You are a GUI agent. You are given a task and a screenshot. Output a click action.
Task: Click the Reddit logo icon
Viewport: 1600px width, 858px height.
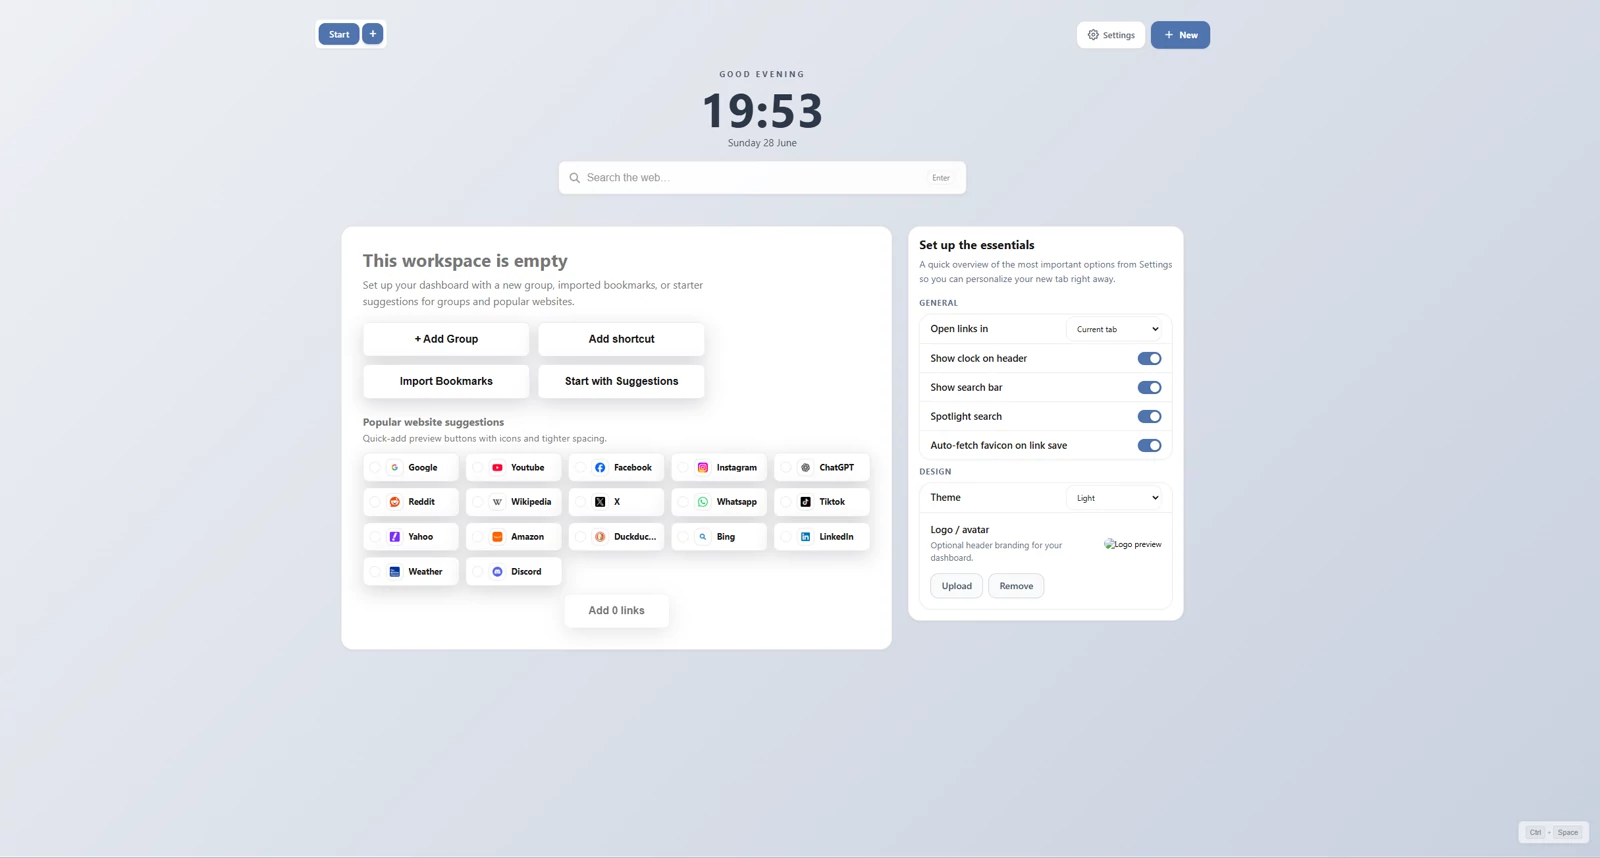coord(395,502)
